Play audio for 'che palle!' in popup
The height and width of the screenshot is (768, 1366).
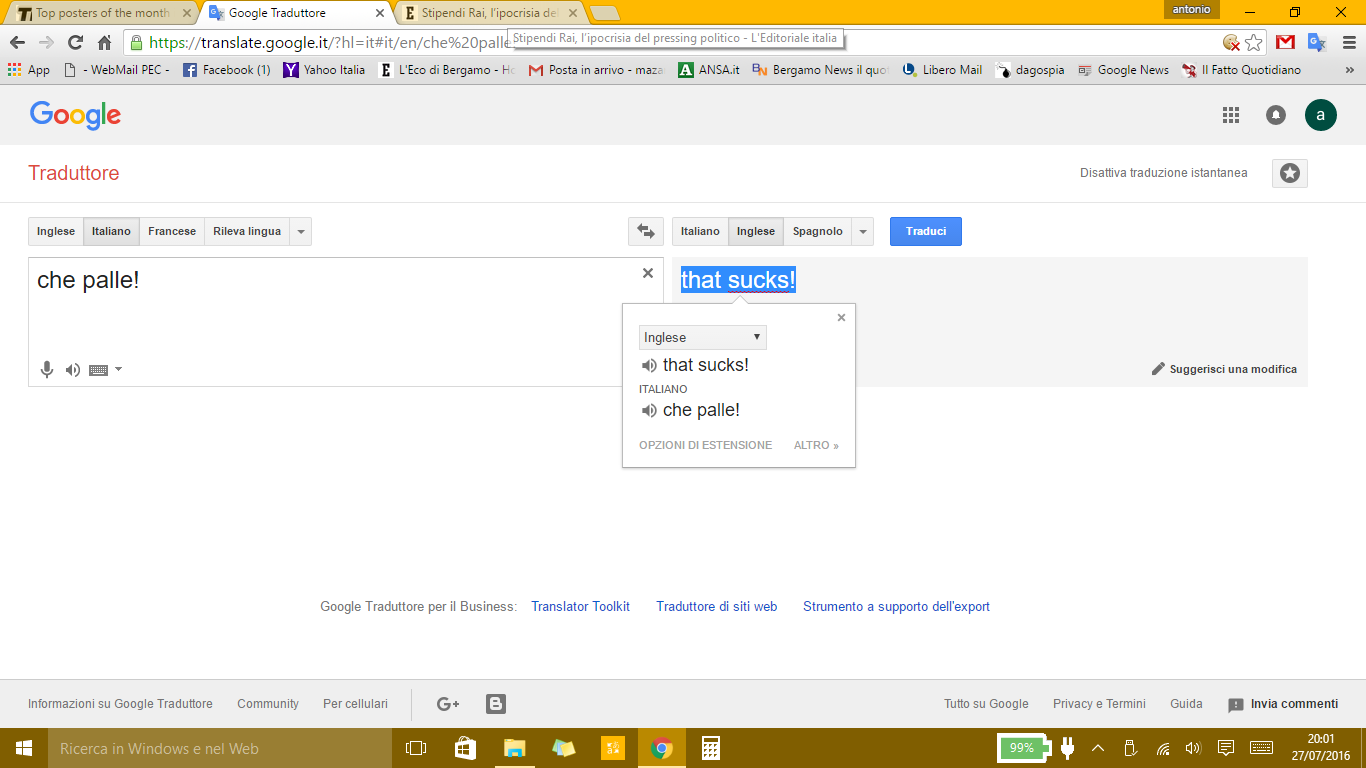pyautogui.click(x=650, y=411)
